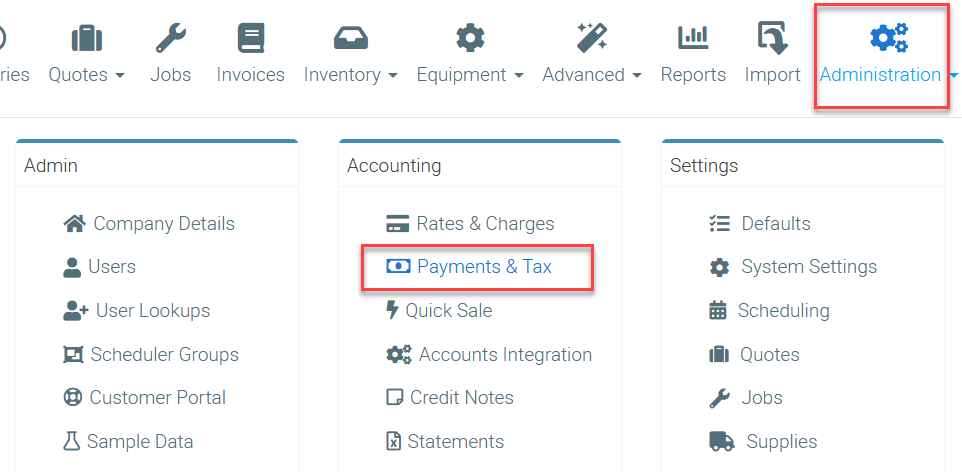Click the Reports bar chart icon

(693, 38)
